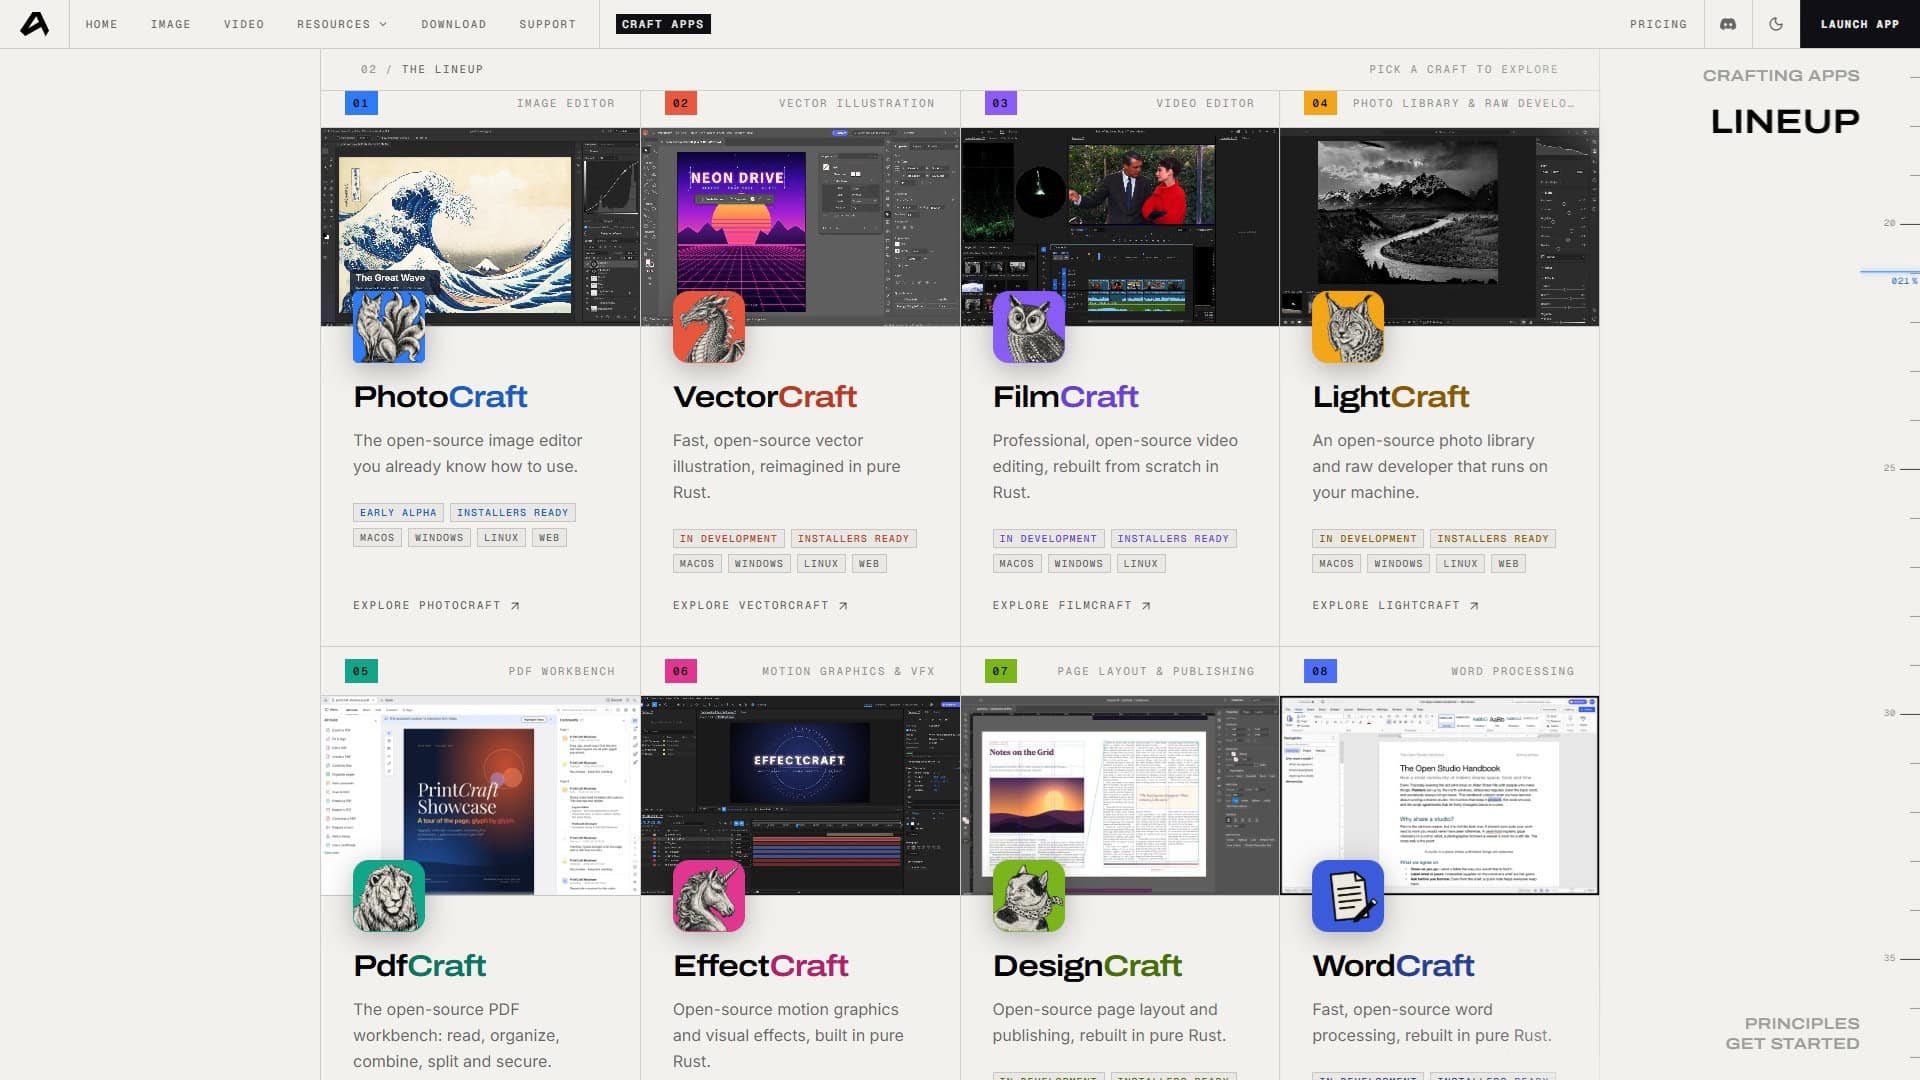Click the PdfCraft lion app icon
Image resolution: width=1920 pixels, height=1080 pixels.
(389, 896)
